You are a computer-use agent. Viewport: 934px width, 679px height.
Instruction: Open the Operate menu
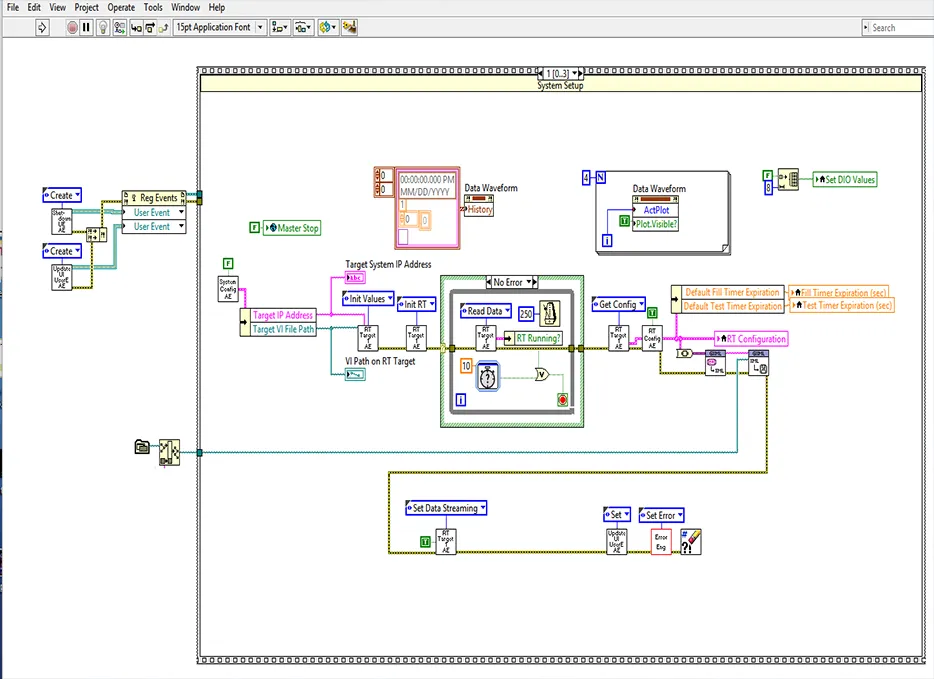[x=121, y=7]
